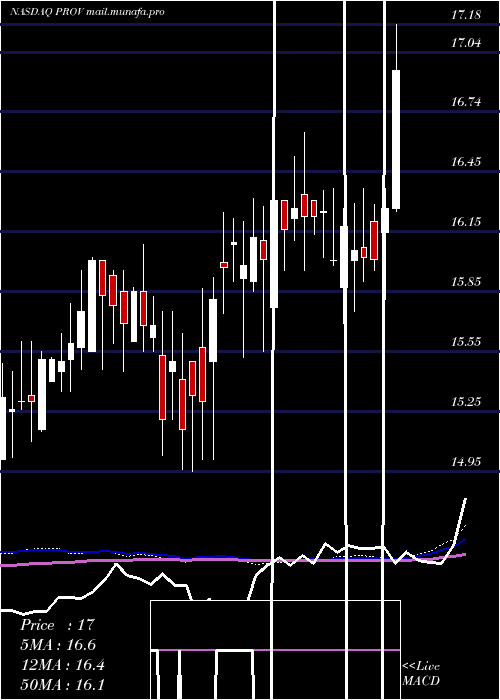Click the 5MA : 16.6 readout

pos(58,645)
